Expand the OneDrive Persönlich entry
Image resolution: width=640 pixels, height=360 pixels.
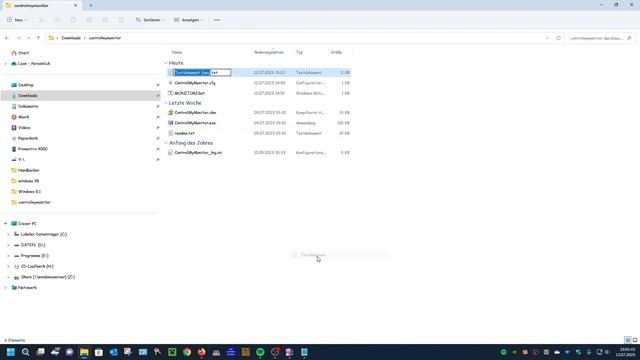(x=6, y=64)
